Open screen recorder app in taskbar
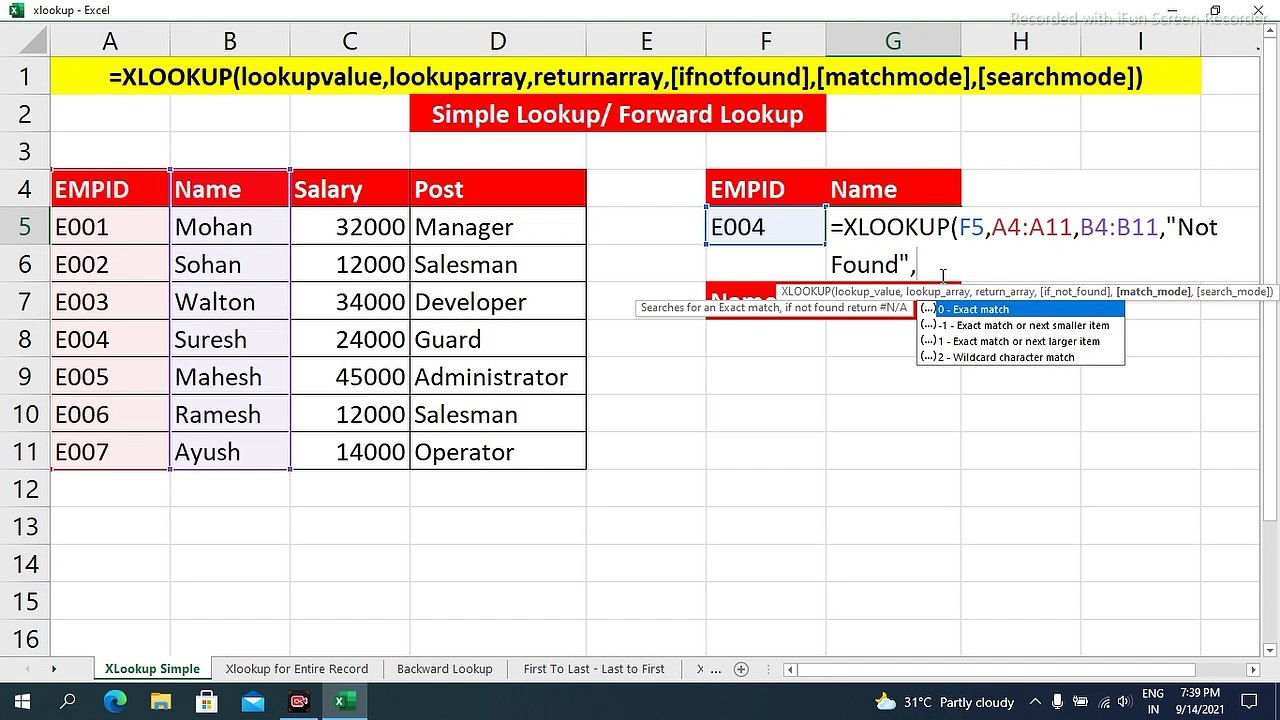1280x720 pixels. (299, 702)
